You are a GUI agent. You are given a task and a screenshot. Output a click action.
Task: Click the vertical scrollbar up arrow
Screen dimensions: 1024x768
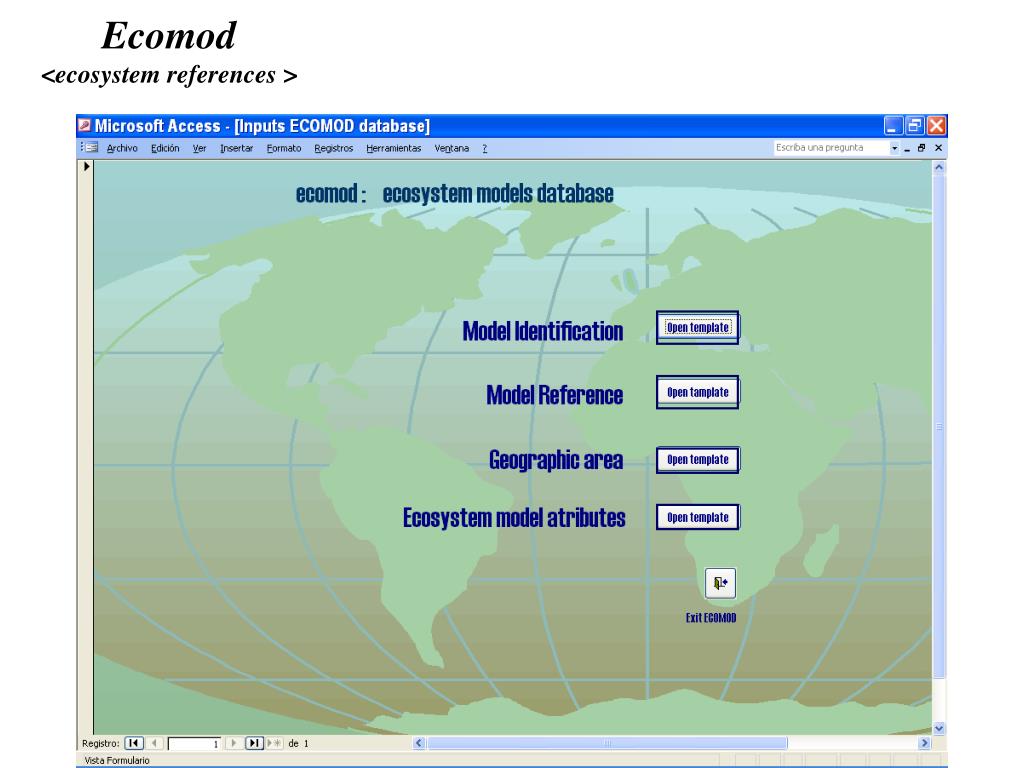coord(939,167)
